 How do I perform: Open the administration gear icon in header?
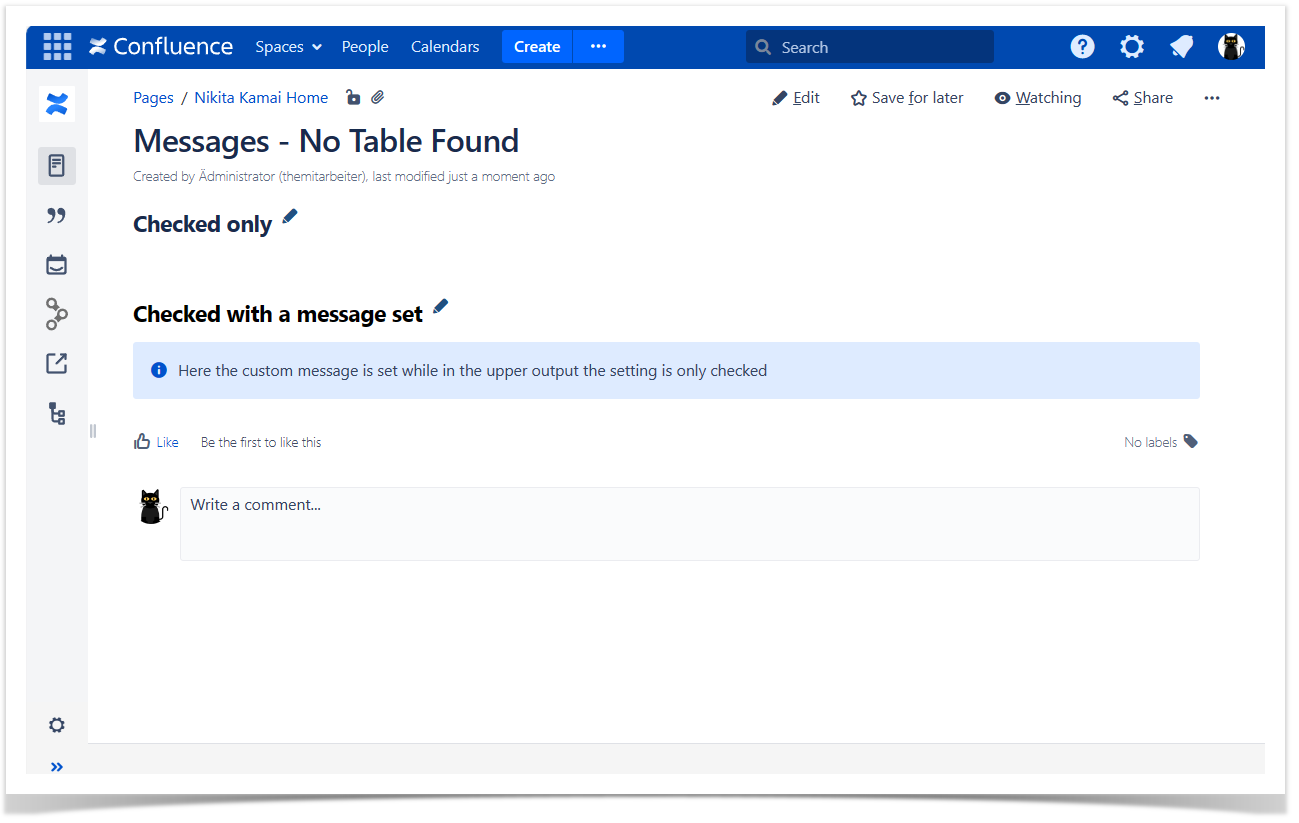pos(1132,47)
